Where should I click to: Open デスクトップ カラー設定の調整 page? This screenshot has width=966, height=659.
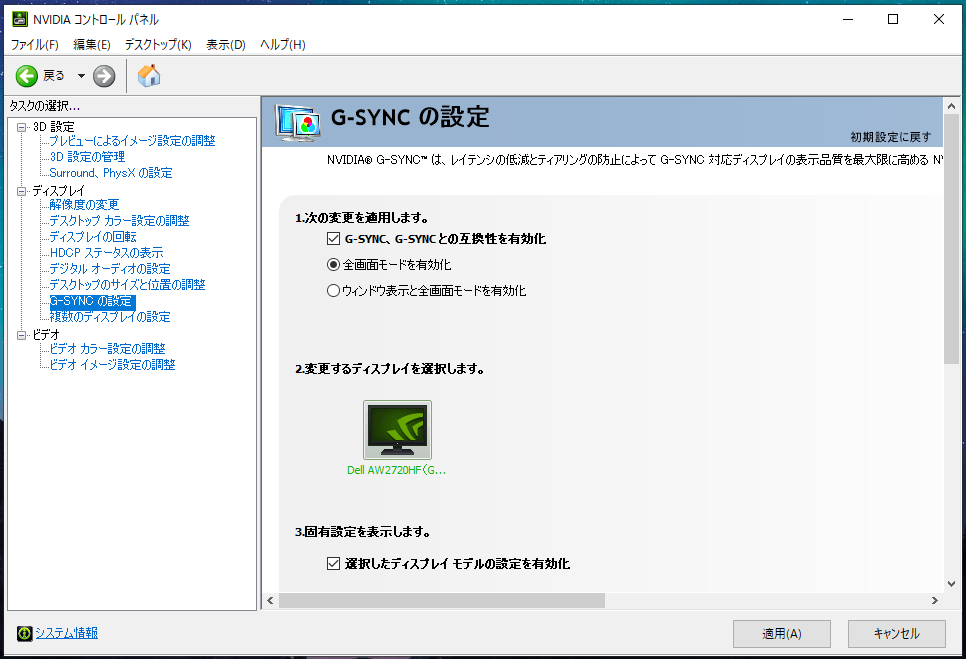[120, 220]
